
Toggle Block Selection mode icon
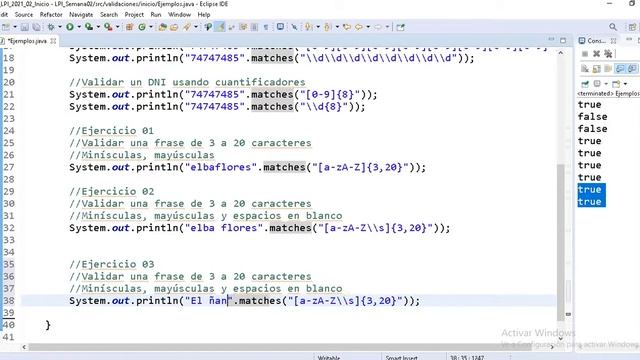point(254,27)
